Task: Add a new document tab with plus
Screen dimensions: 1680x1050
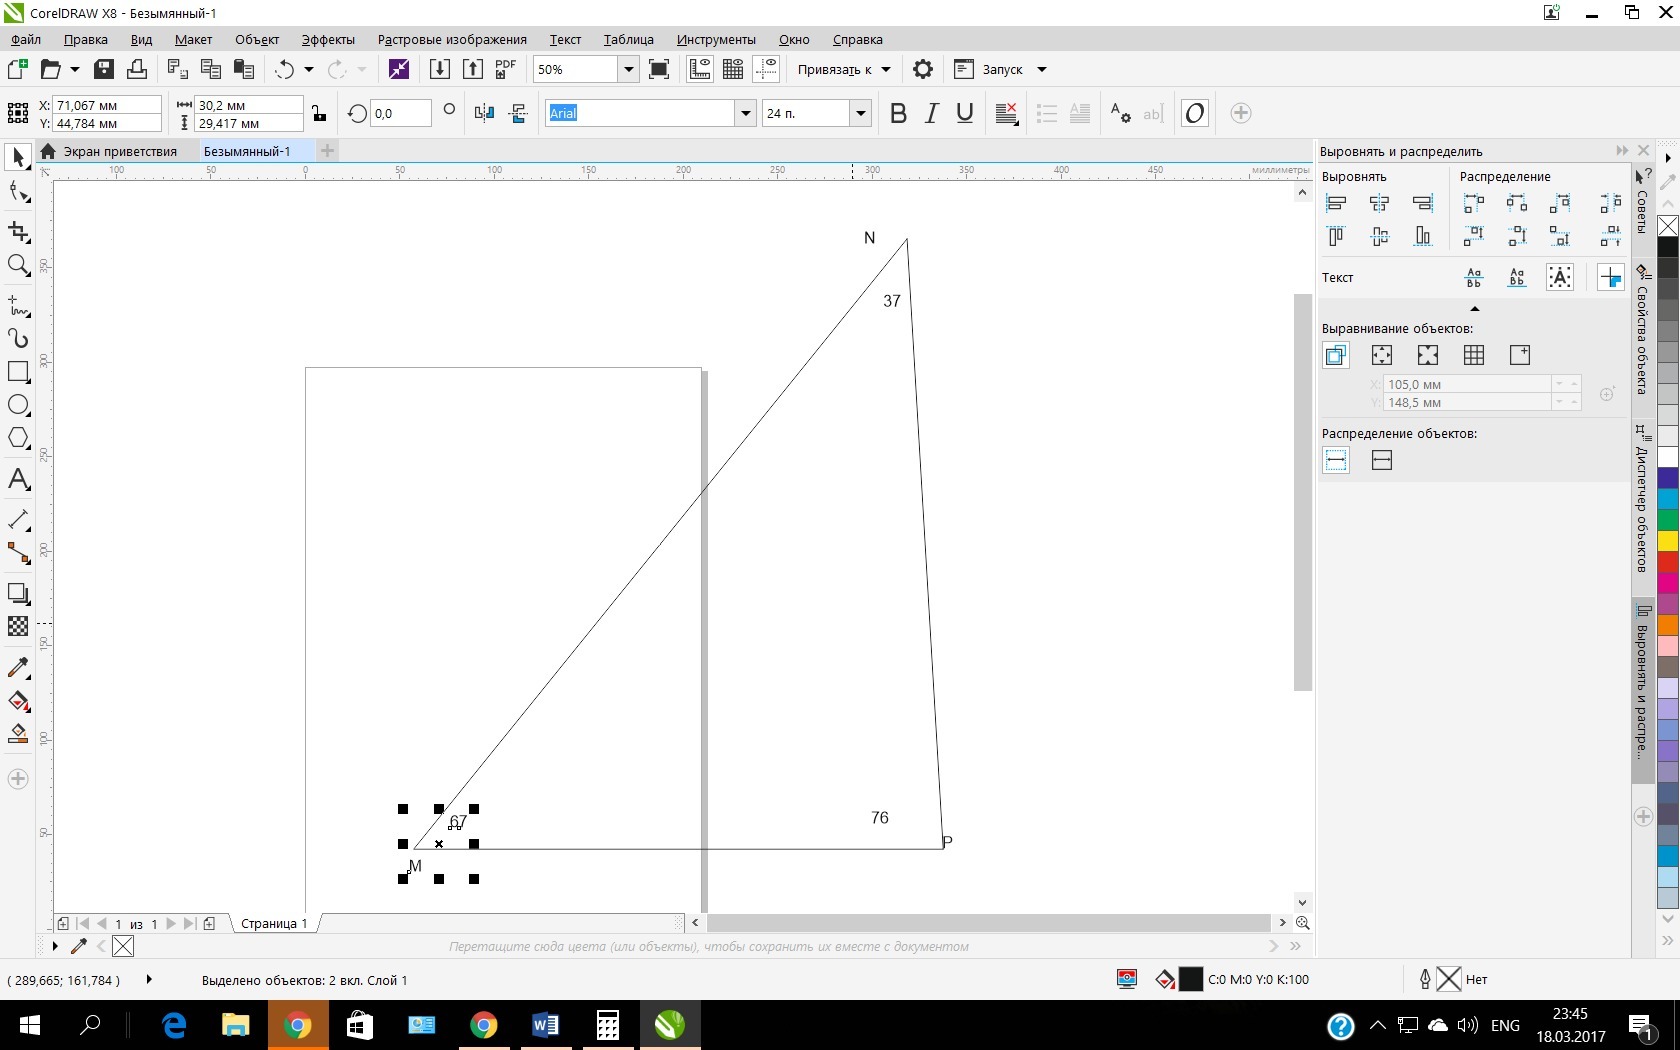Action: (x=327, y=151)
